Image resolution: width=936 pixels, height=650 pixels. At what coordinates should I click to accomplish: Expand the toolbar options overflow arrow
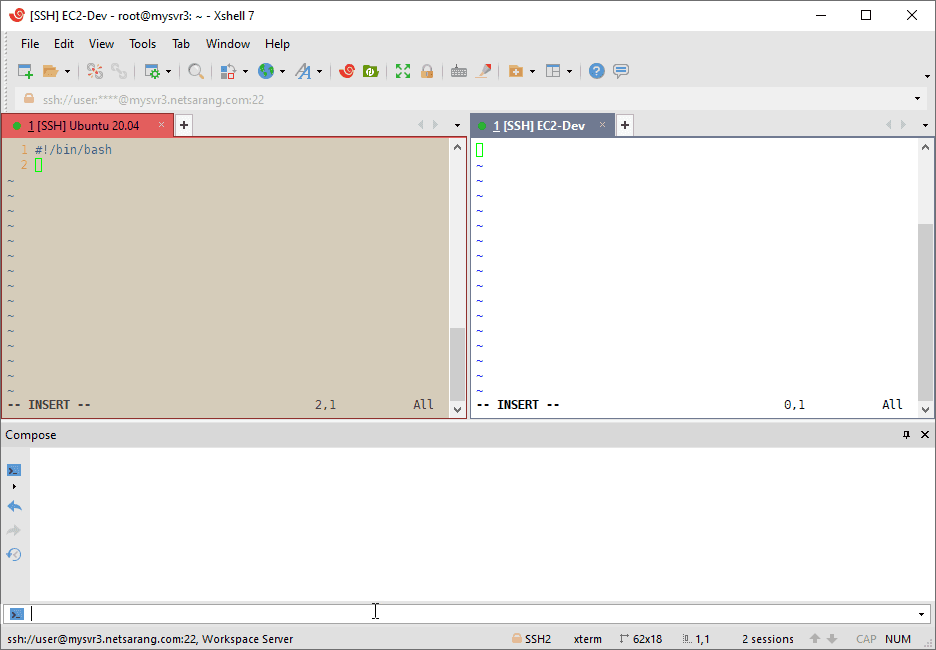[x=927, y=76]
